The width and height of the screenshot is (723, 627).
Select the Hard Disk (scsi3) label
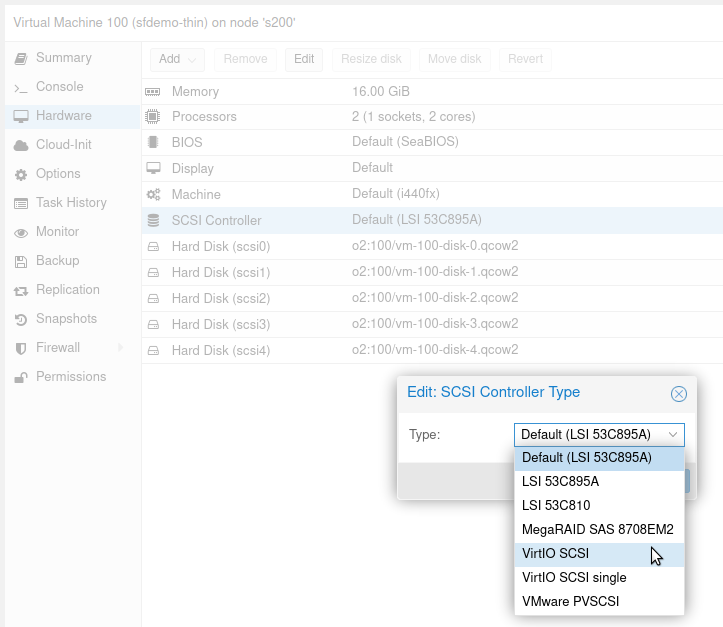[x=221, y=325]
